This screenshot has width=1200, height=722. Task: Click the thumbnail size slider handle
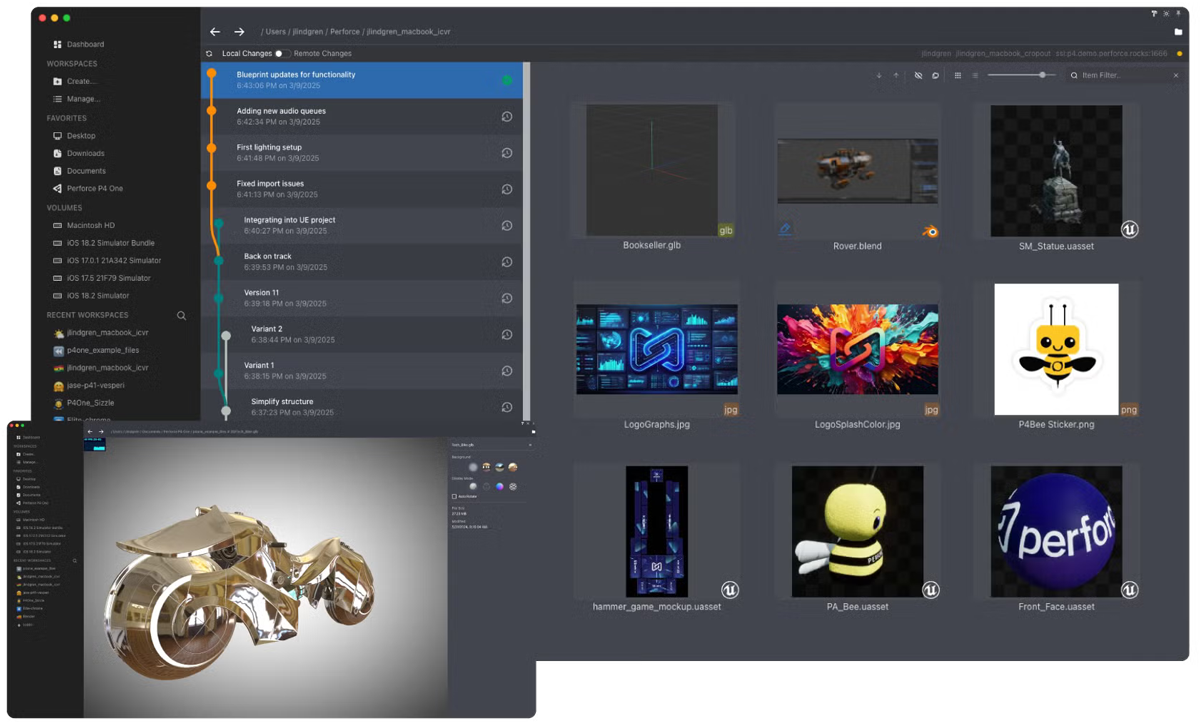(x=1043, y=75)
